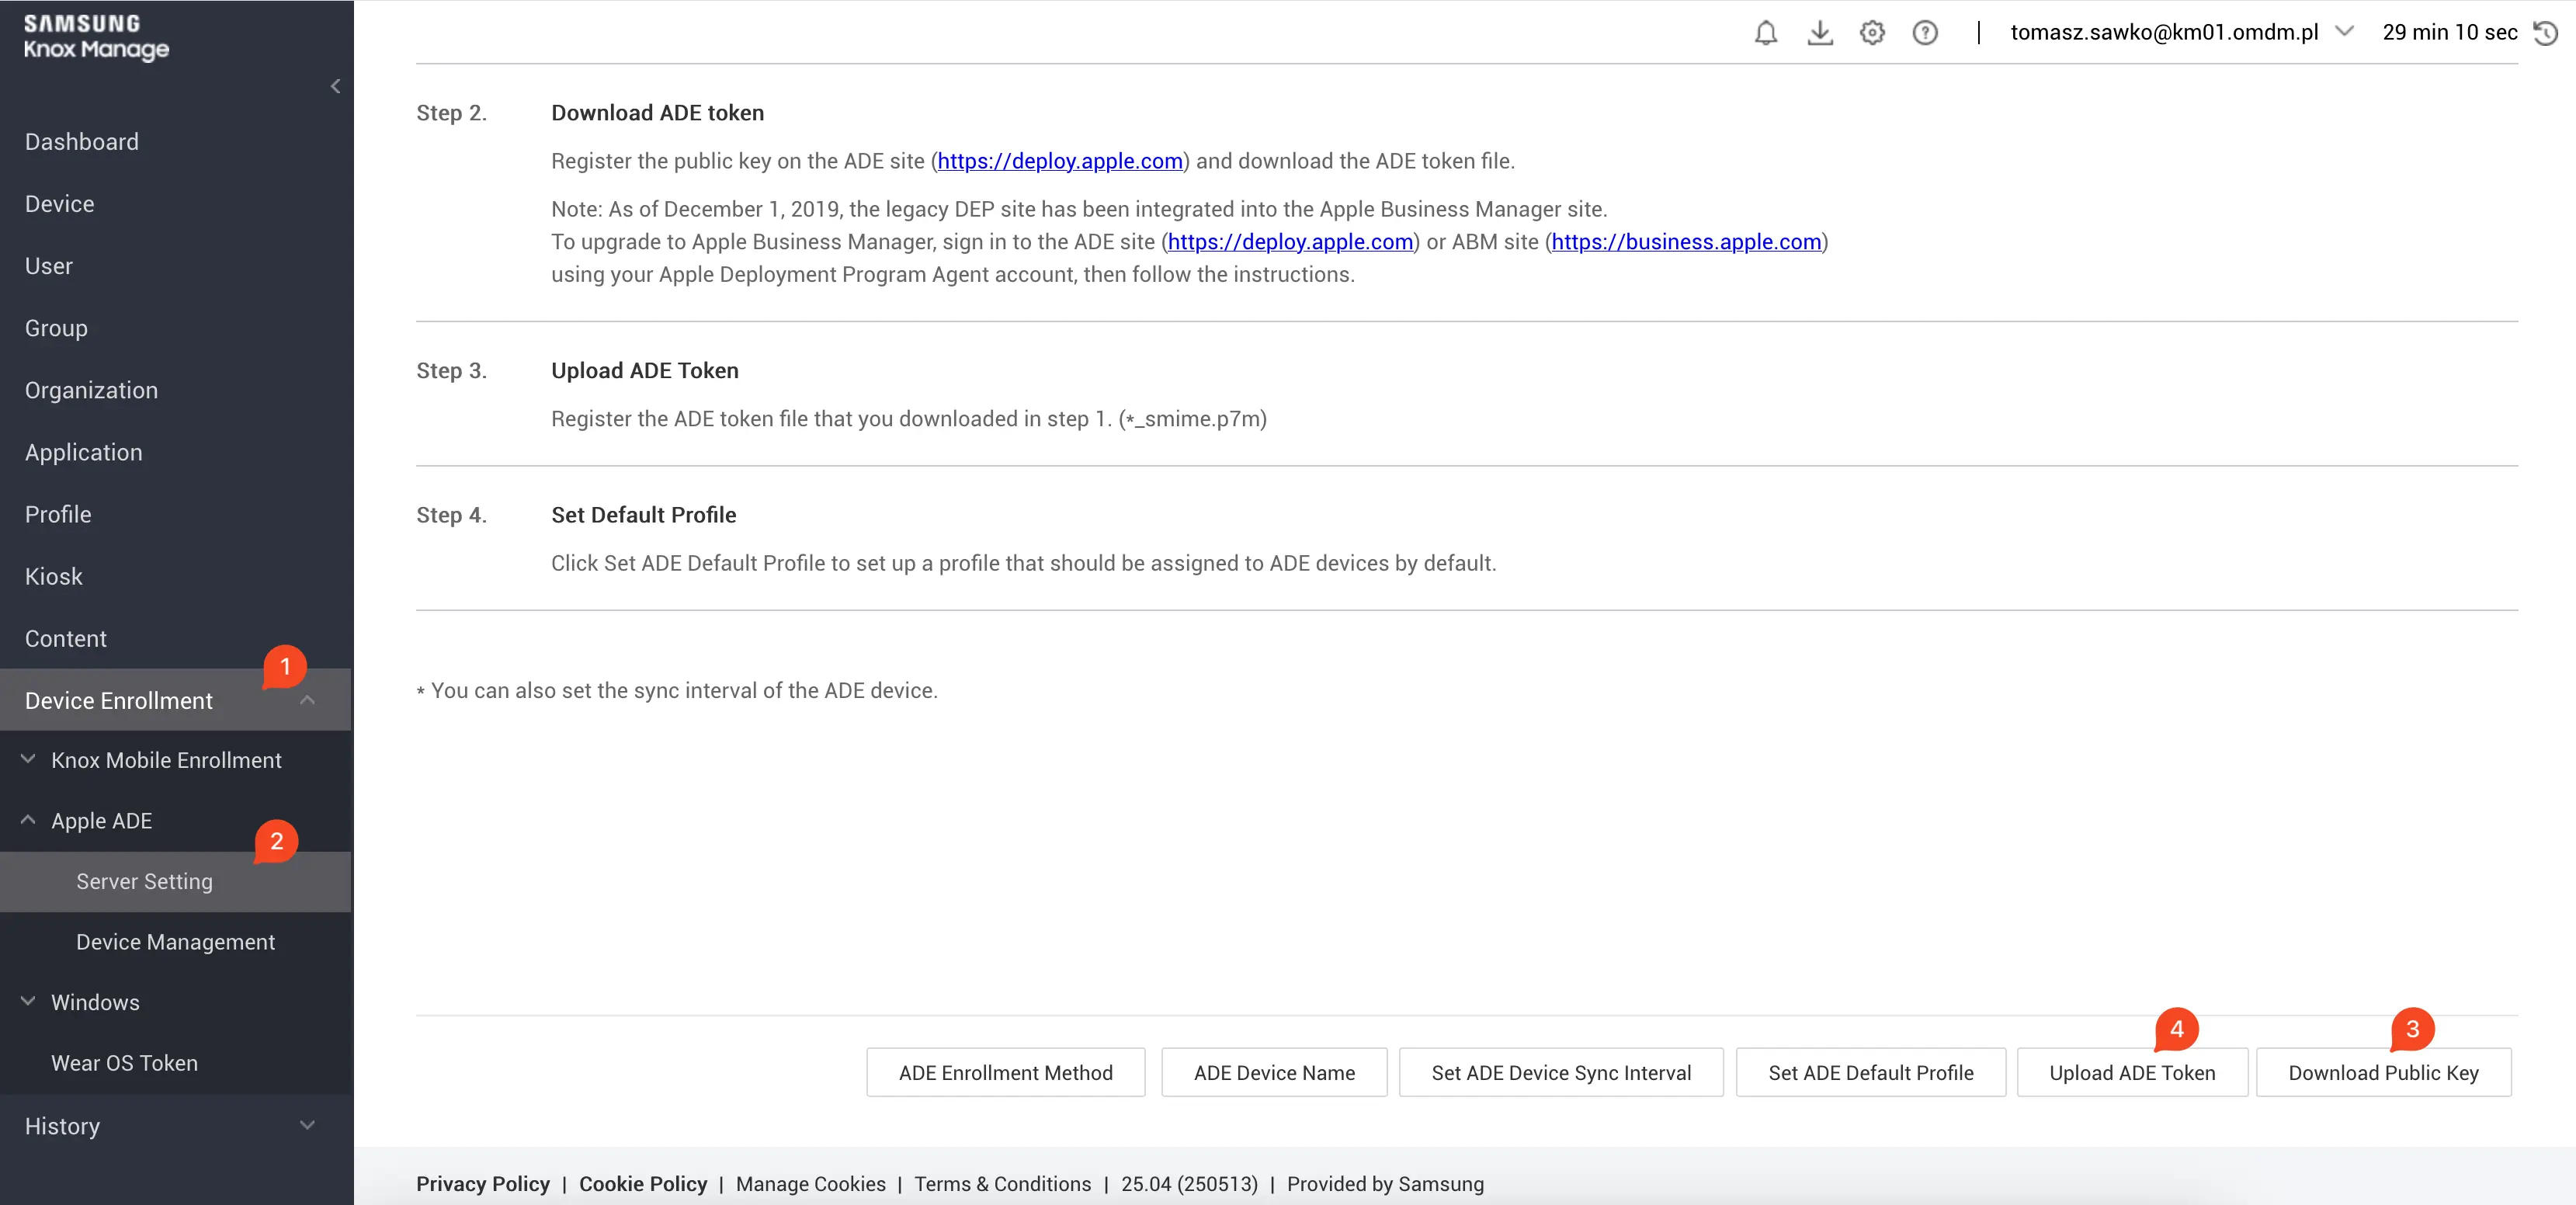Click the ADE Device Name button
The width and height of the screenshot is (2576, 1205).
click(1274, 1072)
